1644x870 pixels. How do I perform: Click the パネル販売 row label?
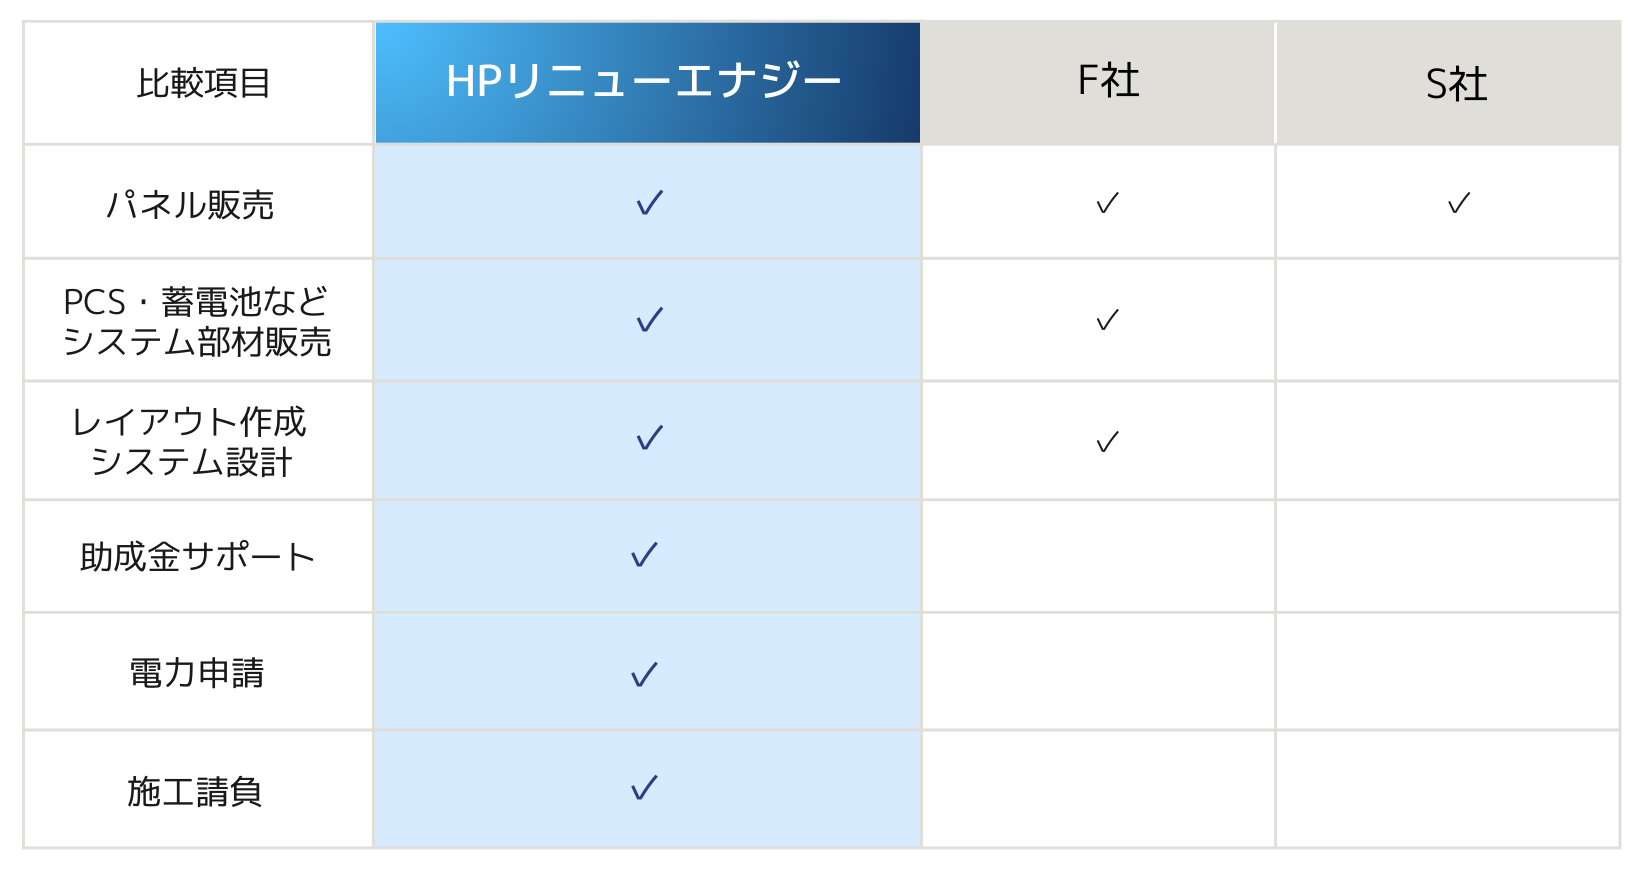190,205
